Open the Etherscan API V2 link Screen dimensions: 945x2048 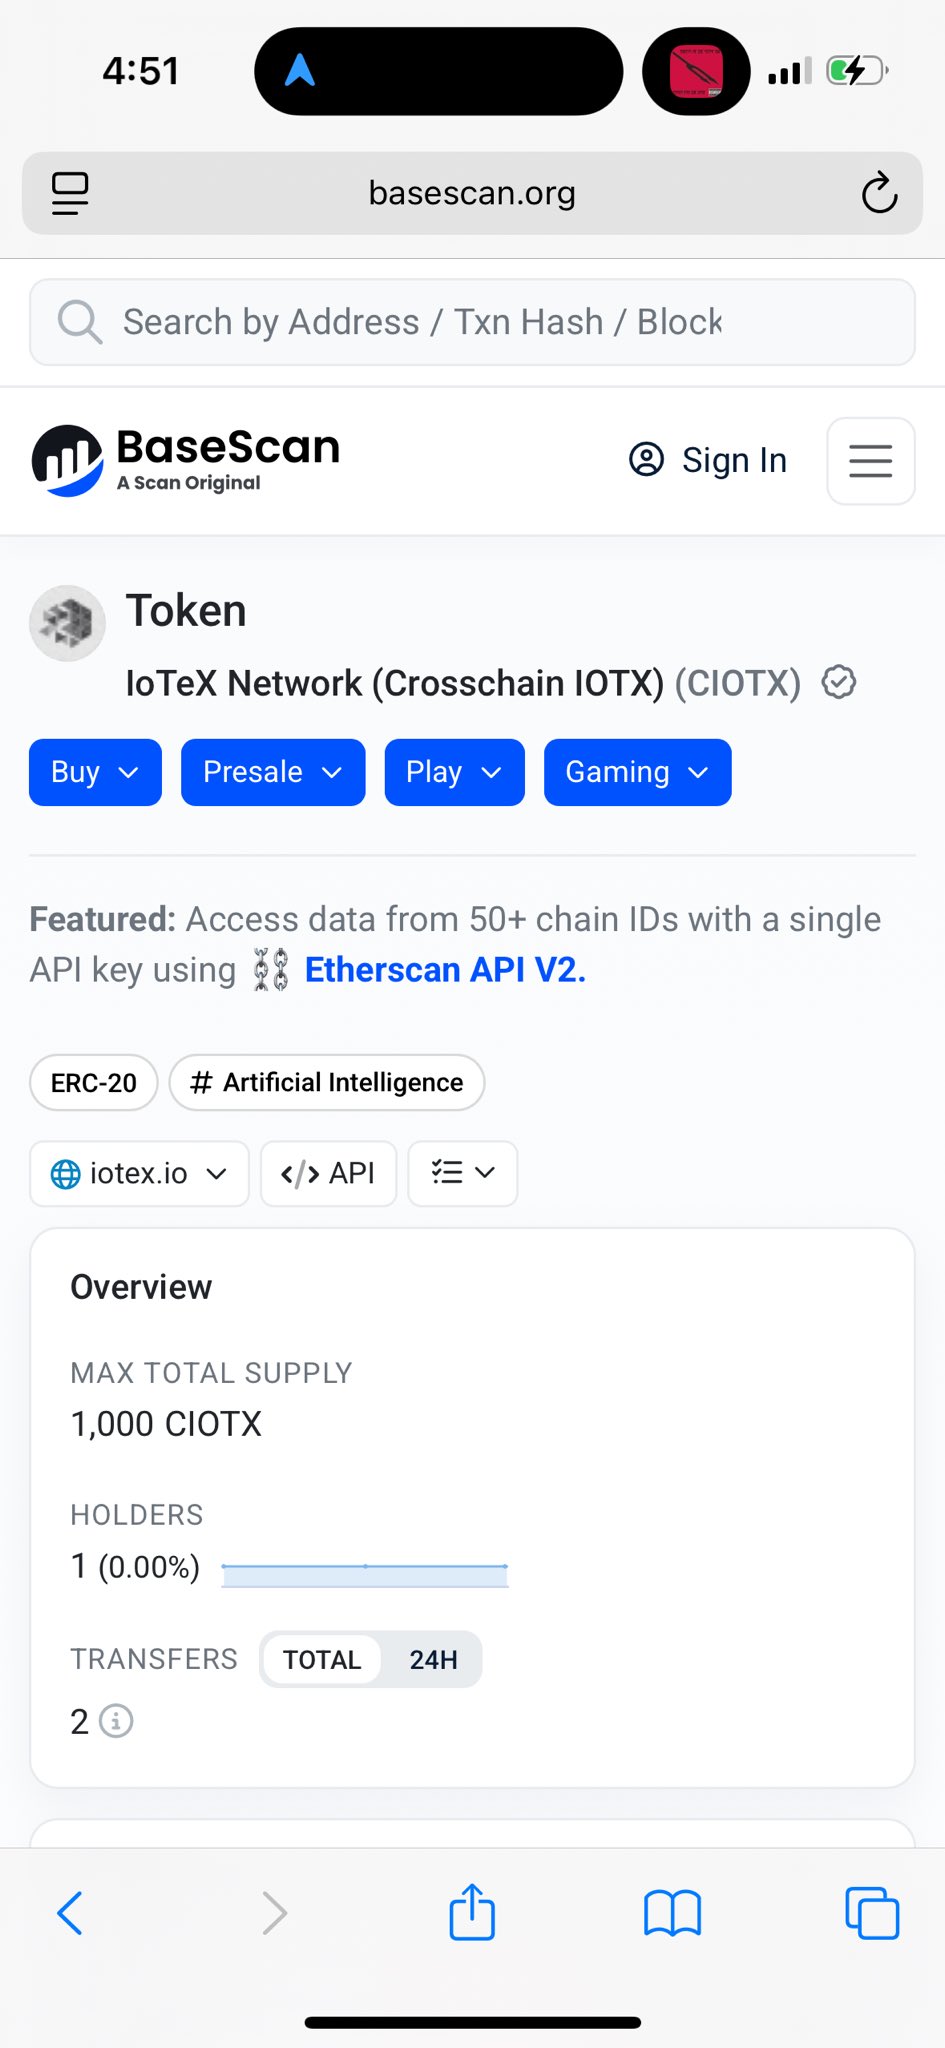445,970
